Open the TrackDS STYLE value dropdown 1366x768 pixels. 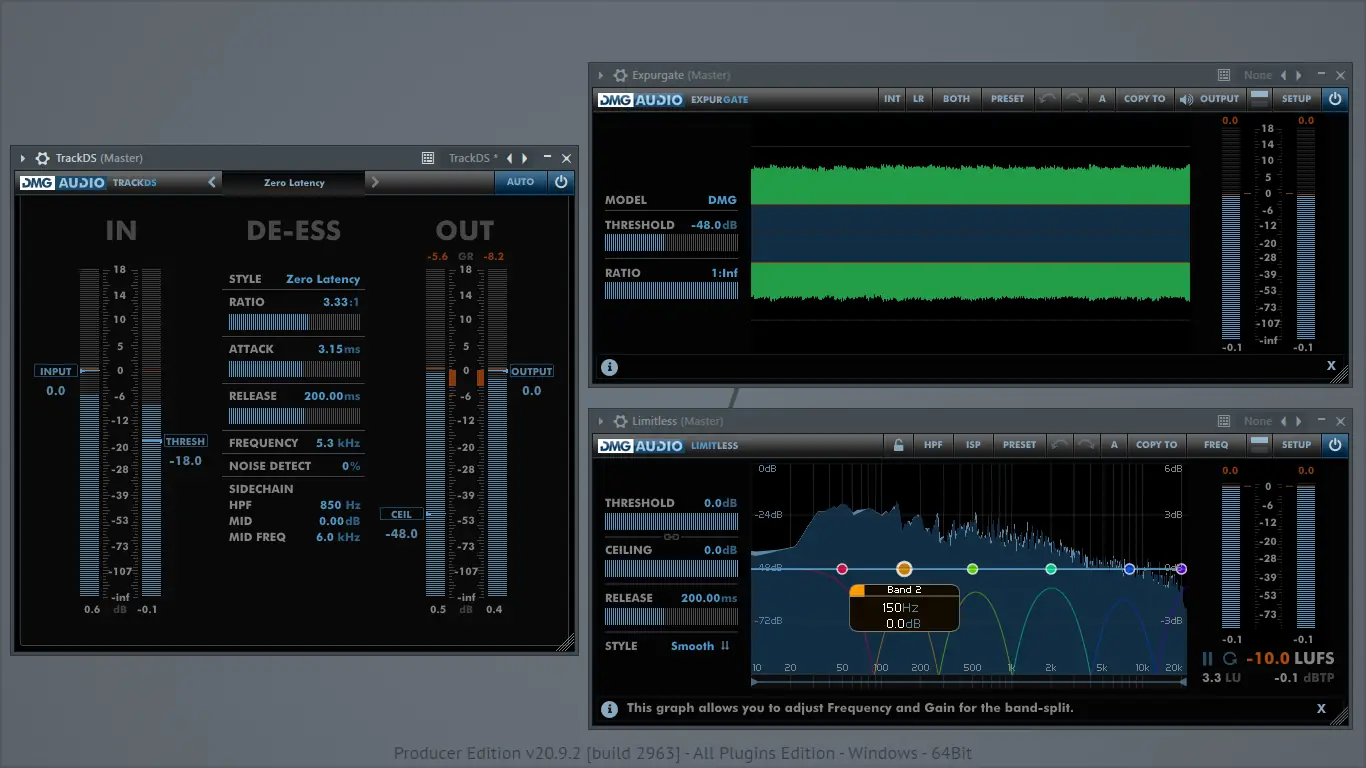click(x=323, y=280)
